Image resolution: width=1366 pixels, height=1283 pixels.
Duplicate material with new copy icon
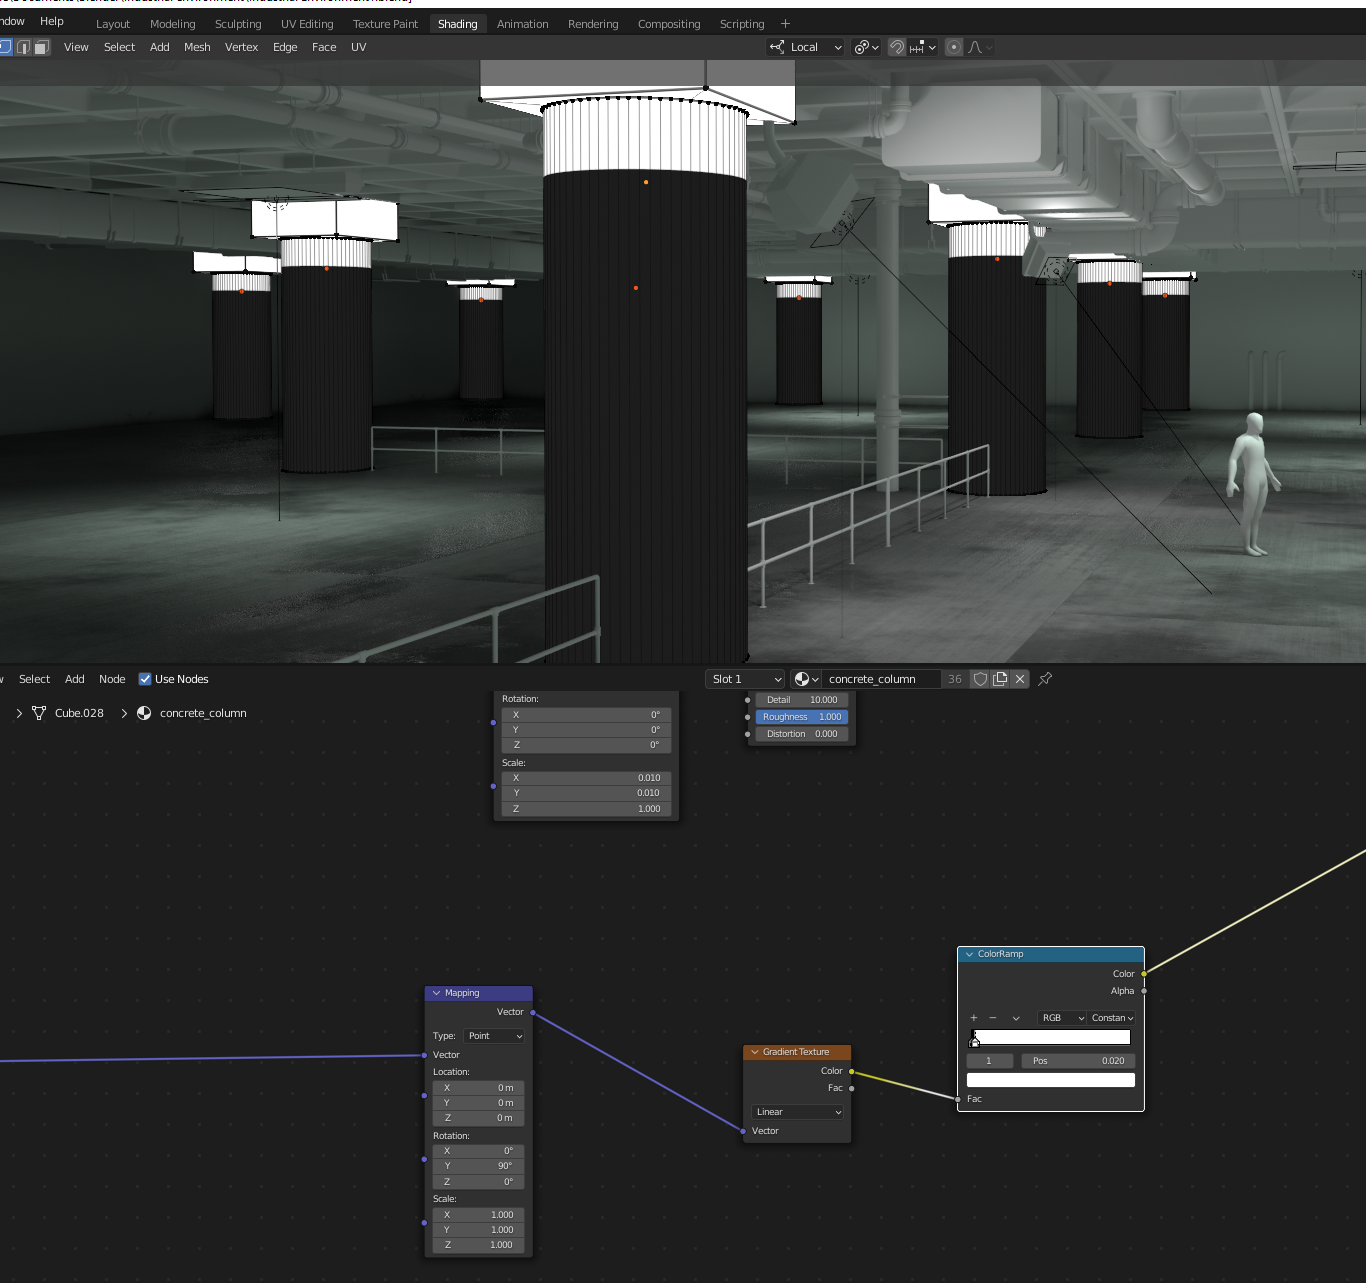[1000, 679]
